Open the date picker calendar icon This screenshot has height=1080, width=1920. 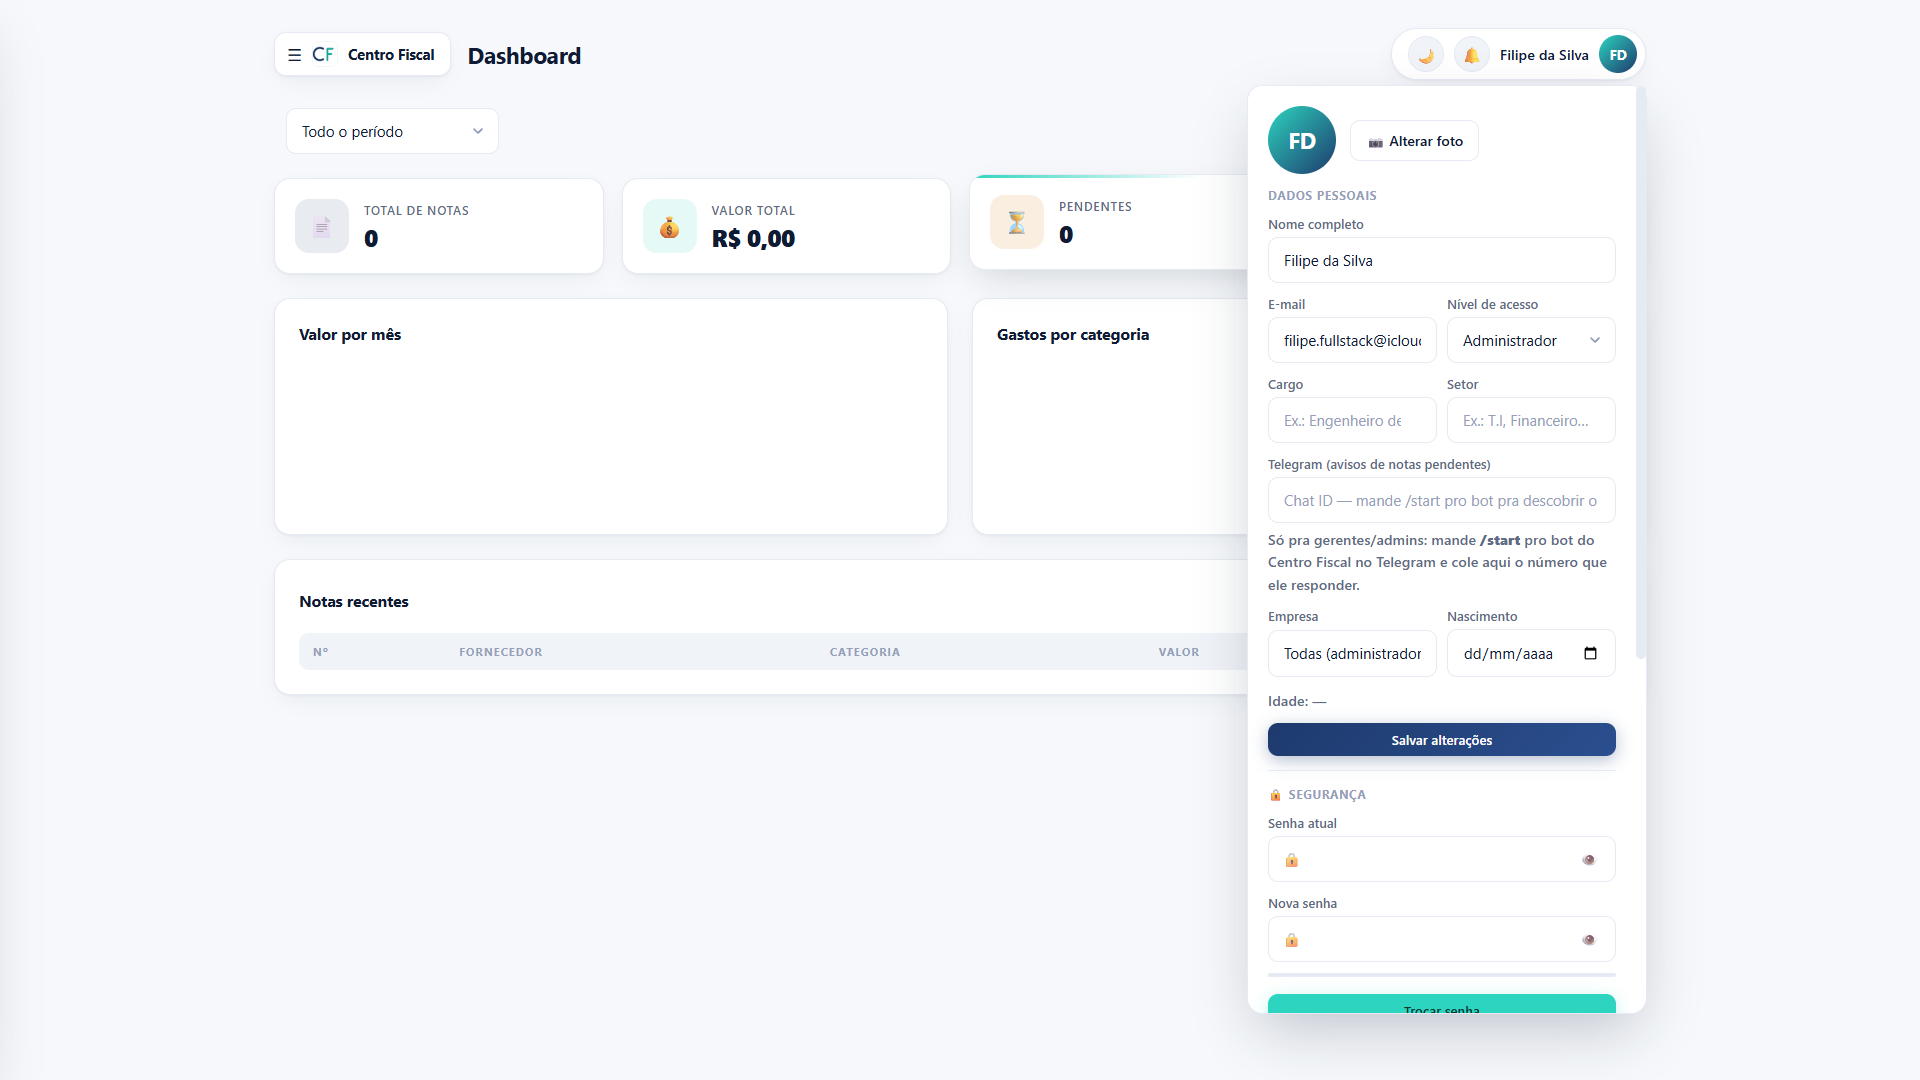pyautogui.click(x=1590, y=653)
